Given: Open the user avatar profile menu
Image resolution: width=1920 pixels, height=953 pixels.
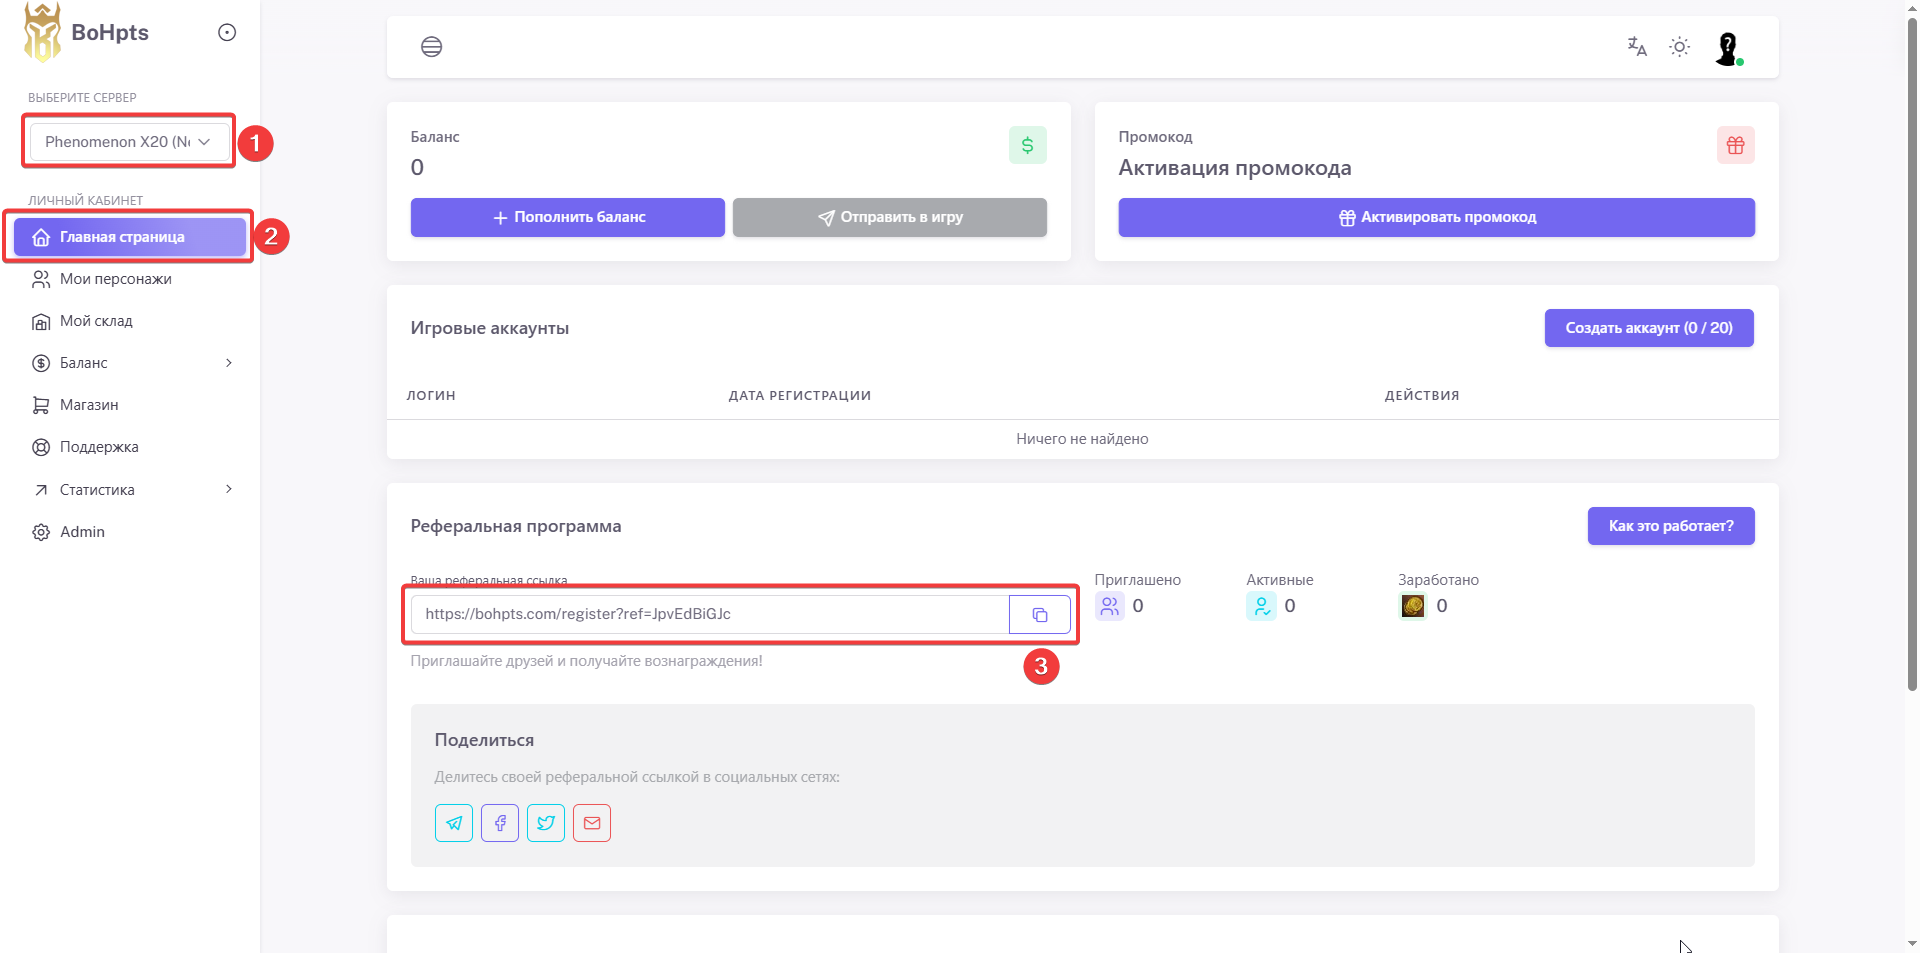Looking at the screenshot, I should (x=1728, y=48).
